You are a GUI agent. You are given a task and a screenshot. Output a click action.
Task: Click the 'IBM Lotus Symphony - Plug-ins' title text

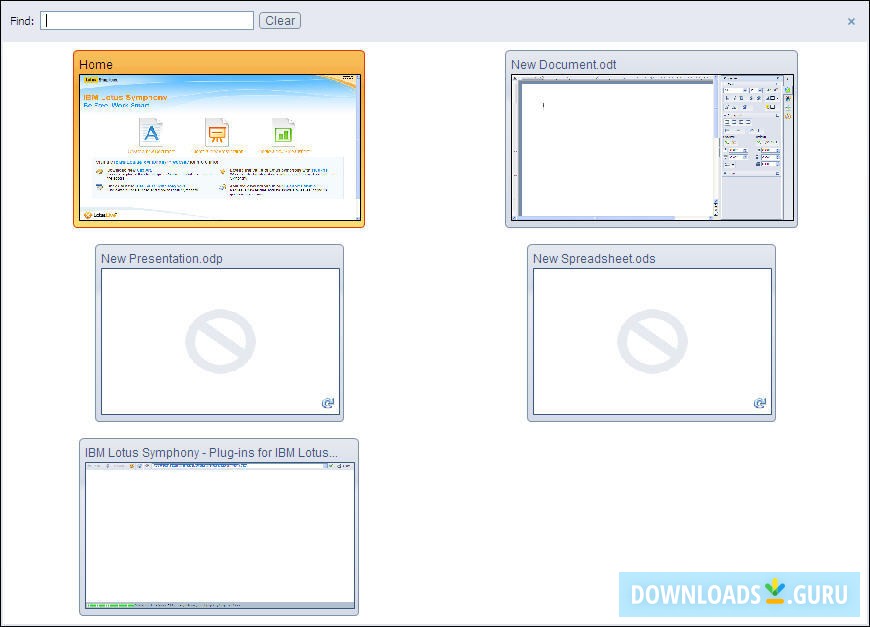(x=211, y=453)
